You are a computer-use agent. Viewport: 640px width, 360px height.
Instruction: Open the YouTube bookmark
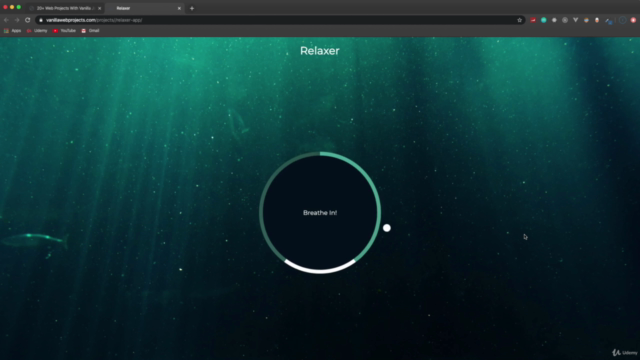[x=64, y=31]
